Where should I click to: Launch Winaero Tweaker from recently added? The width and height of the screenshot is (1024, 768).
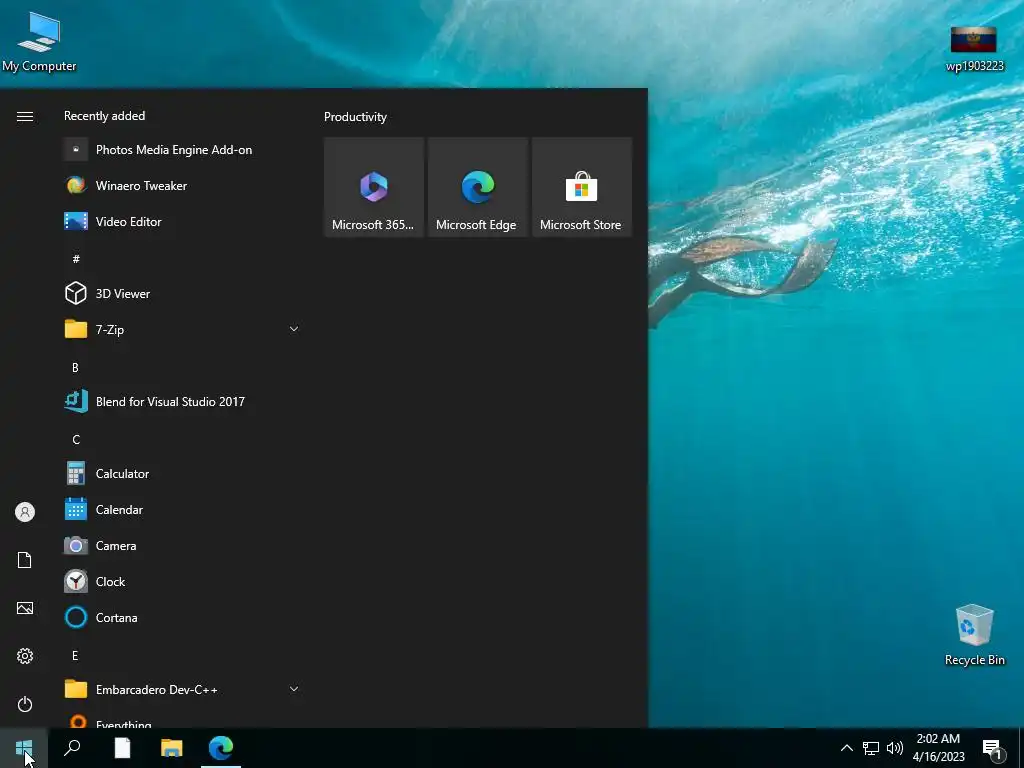click(x=183, y=185)
